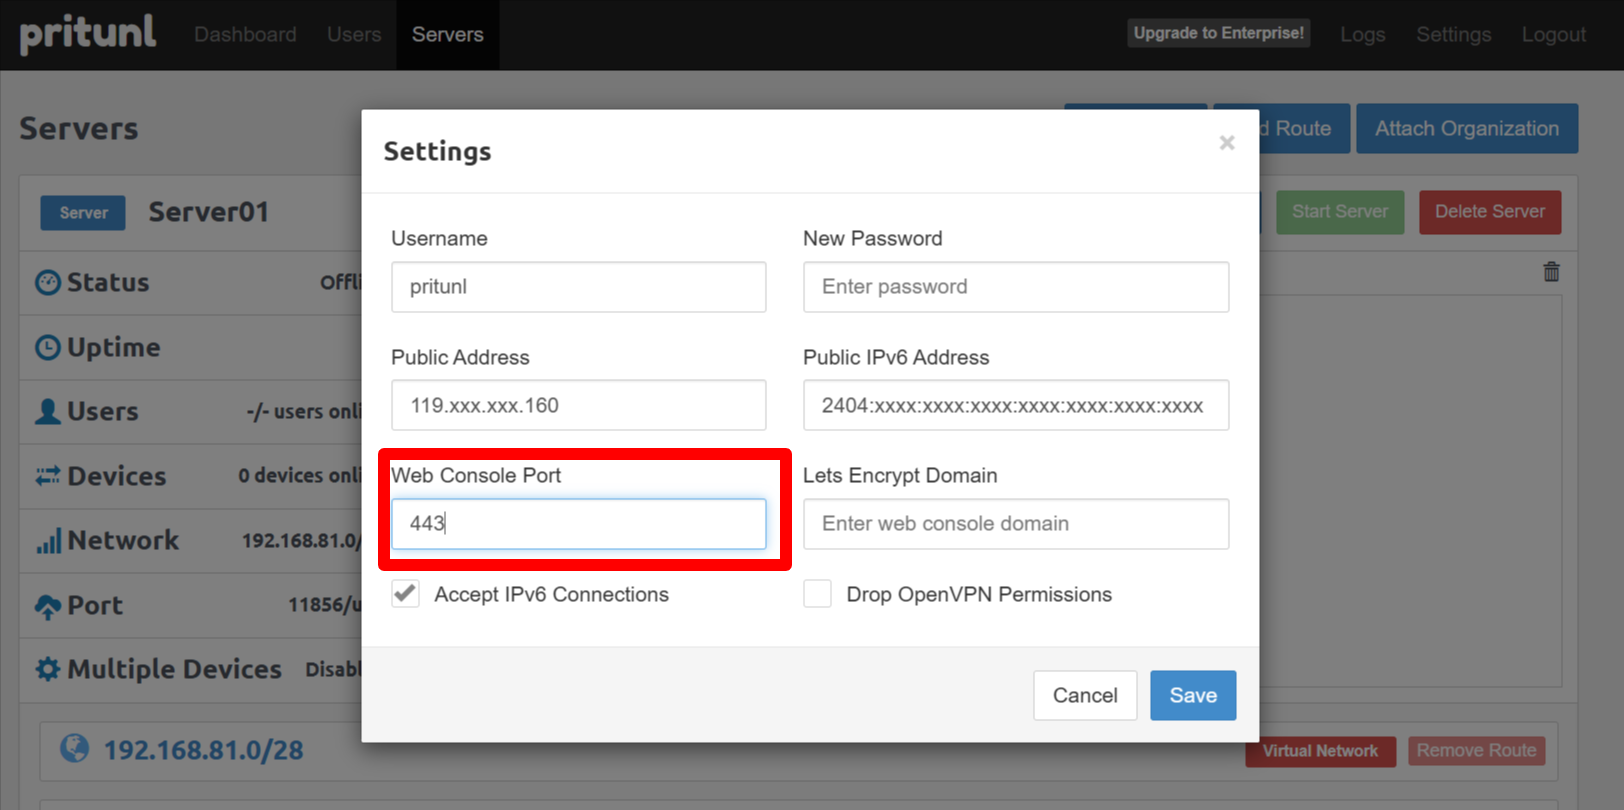Click the blue Server tag label
This screenshot has height=810, width=1624.
pos(83,213)
